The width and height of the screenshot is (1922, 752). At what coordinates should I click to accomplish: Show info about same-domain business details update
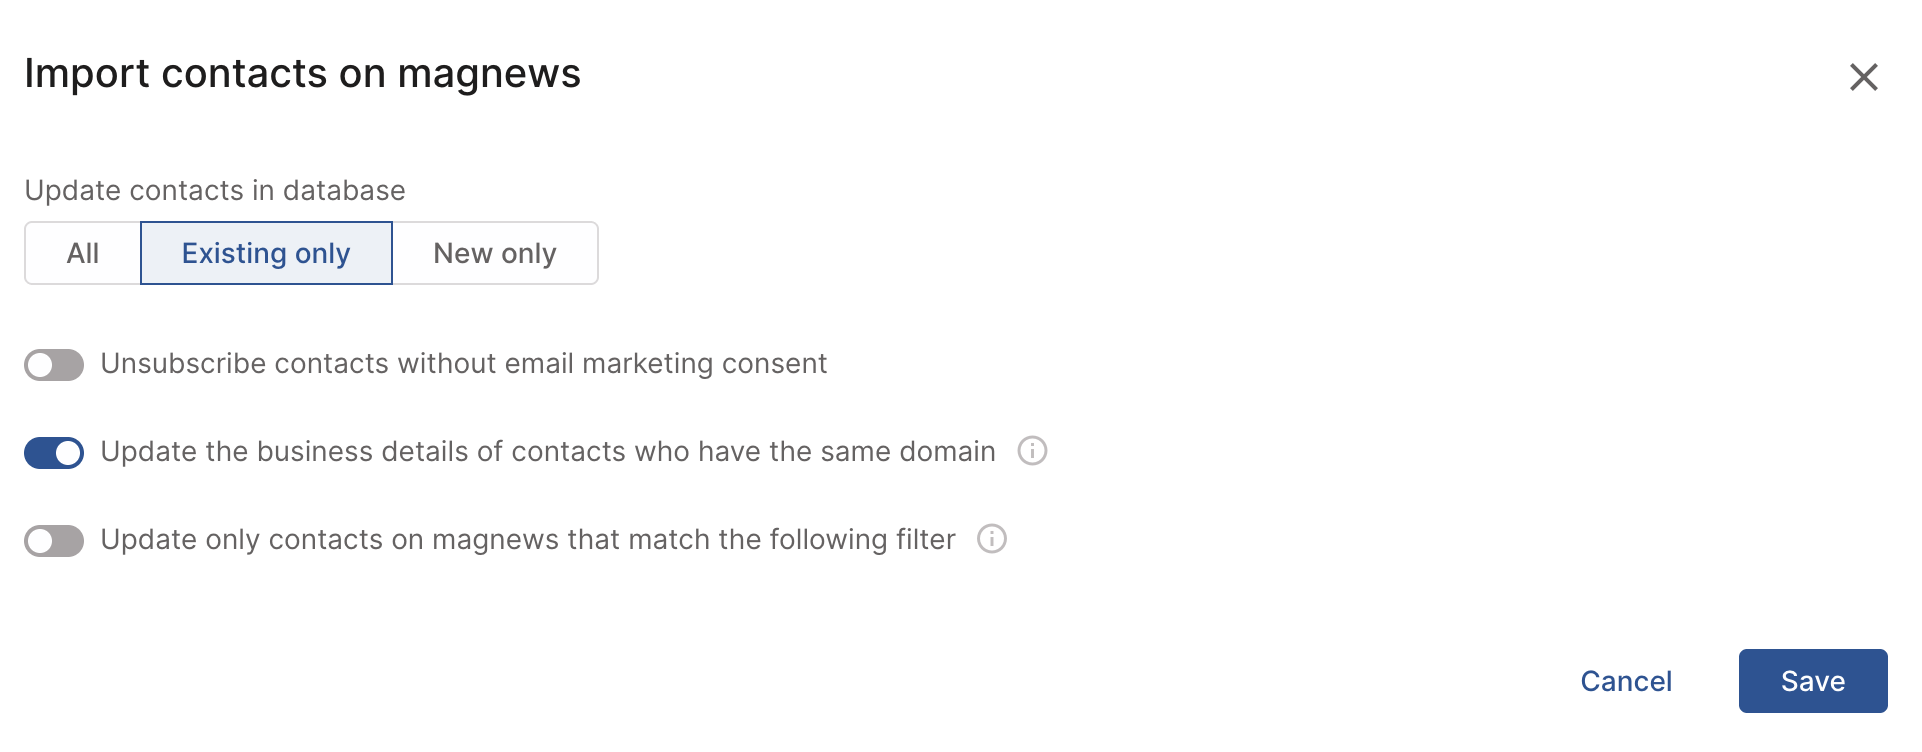(1032, 451)
